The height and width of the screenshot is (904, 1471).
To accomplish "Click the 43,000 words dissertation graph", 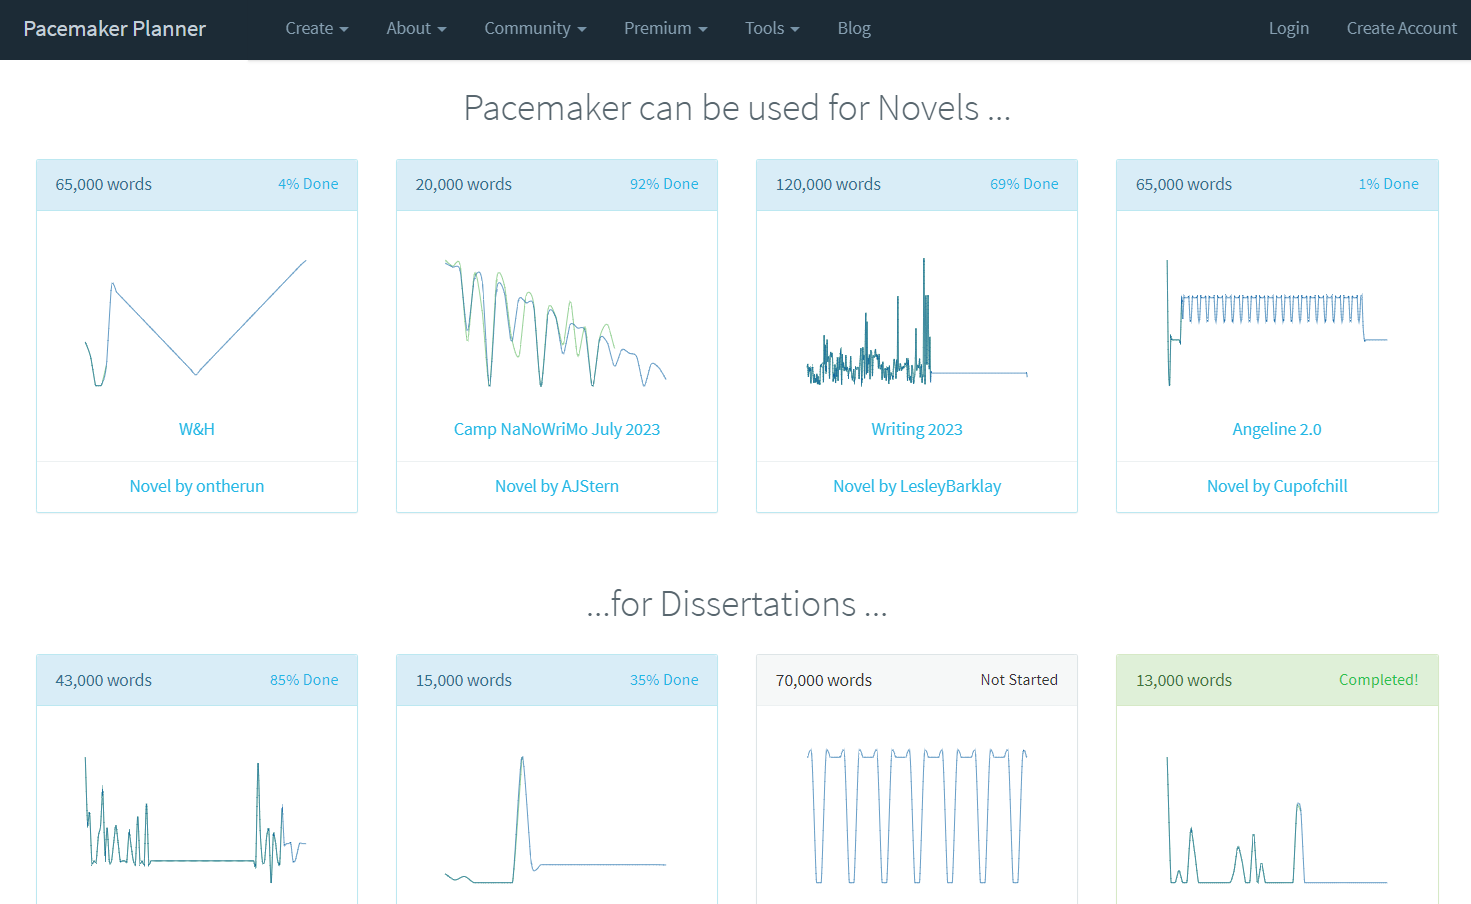I will tap(196, 820).
